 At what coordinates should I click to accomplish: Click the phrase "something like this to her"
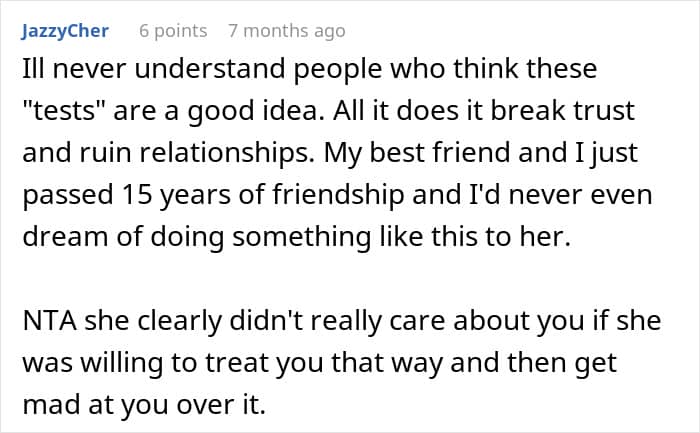tap(401, 237)
